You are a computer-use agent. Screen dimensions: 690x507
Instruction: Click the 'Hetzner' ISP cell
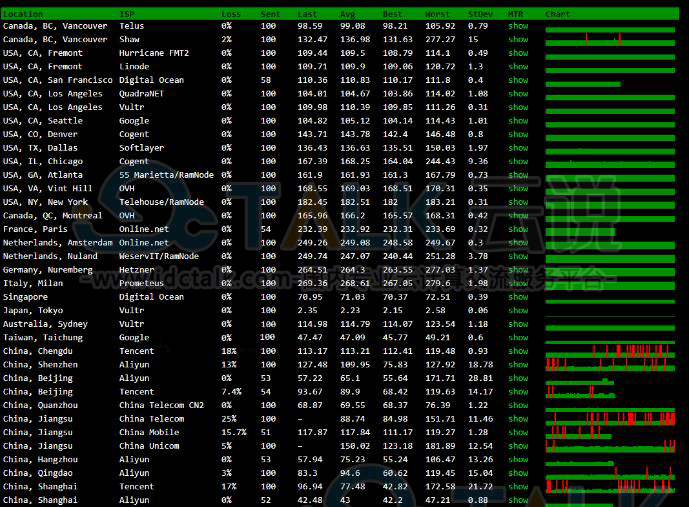(137, 270)
